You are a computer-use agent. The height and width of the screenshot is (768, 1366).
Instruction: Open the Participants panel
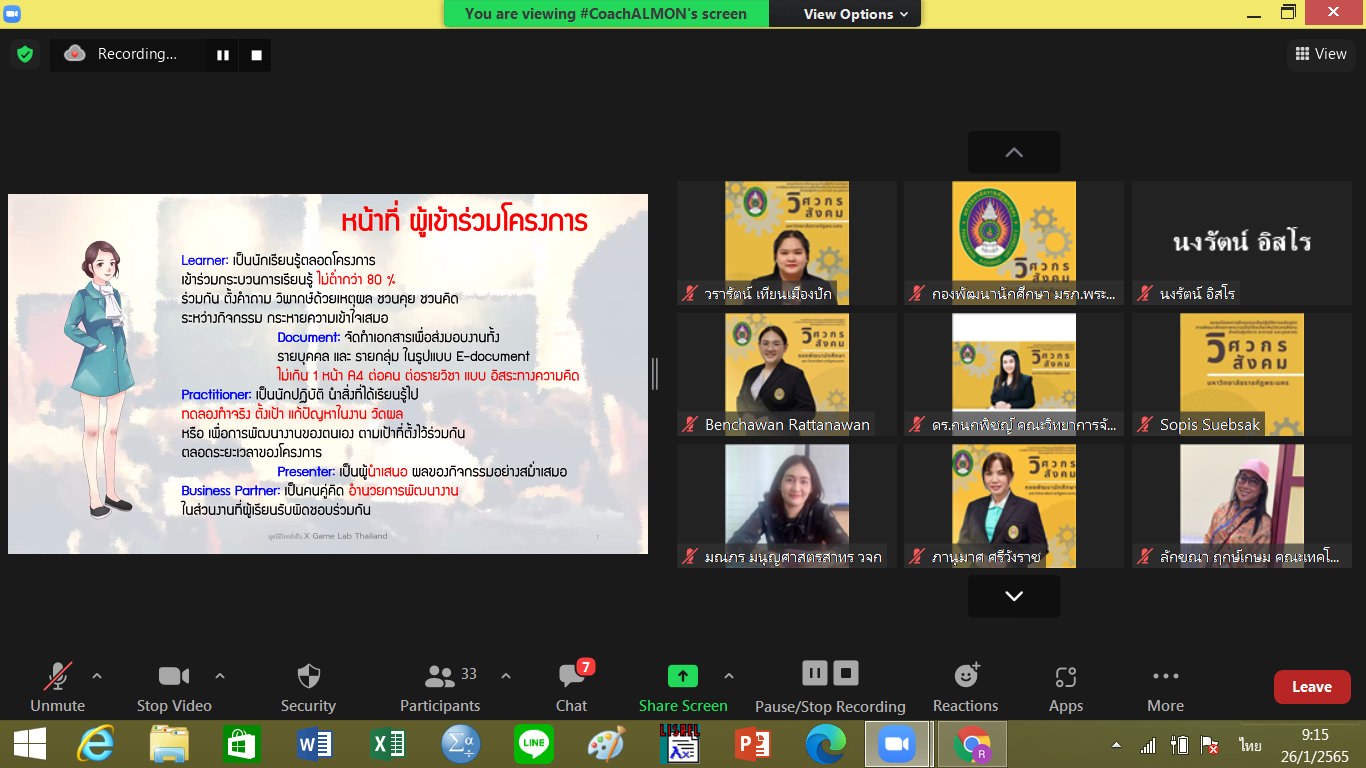440,687
